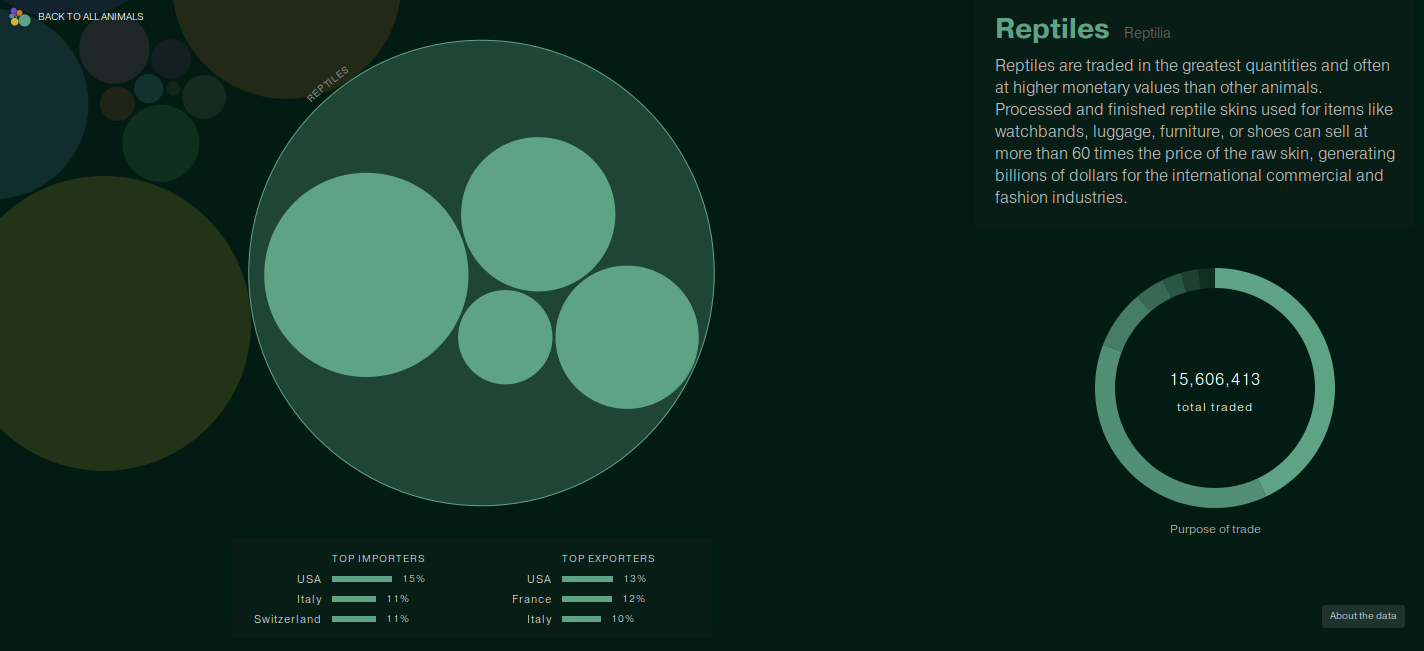
Task: Click the '15%' value for USA imports
Action: click(414, 579)
